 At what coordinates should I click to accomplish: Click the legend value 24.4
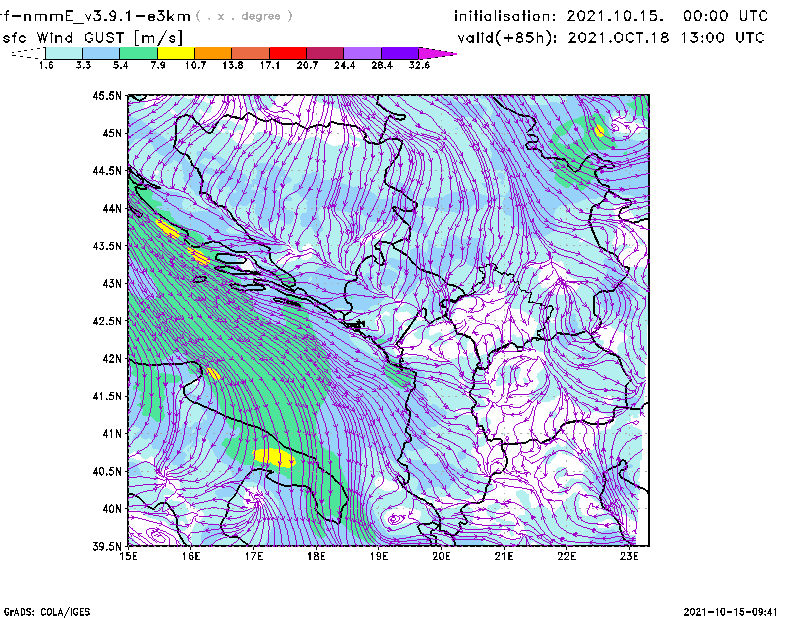[x=344, y=65]
